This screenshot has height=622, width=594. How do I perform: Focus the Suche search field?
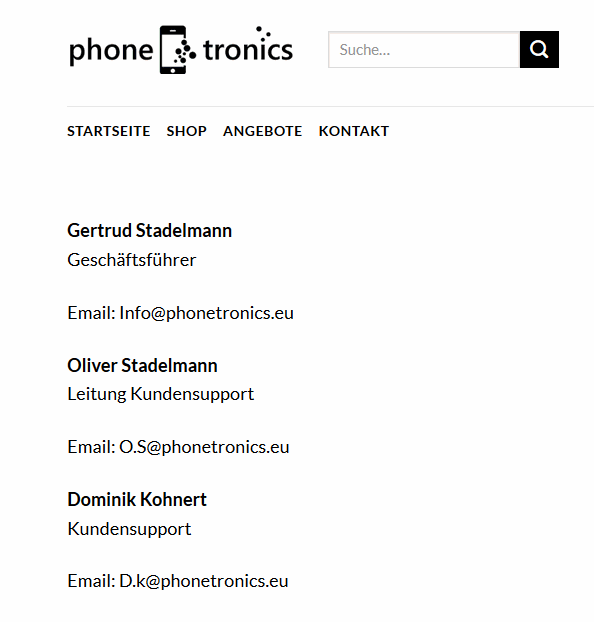coord(424,50)
